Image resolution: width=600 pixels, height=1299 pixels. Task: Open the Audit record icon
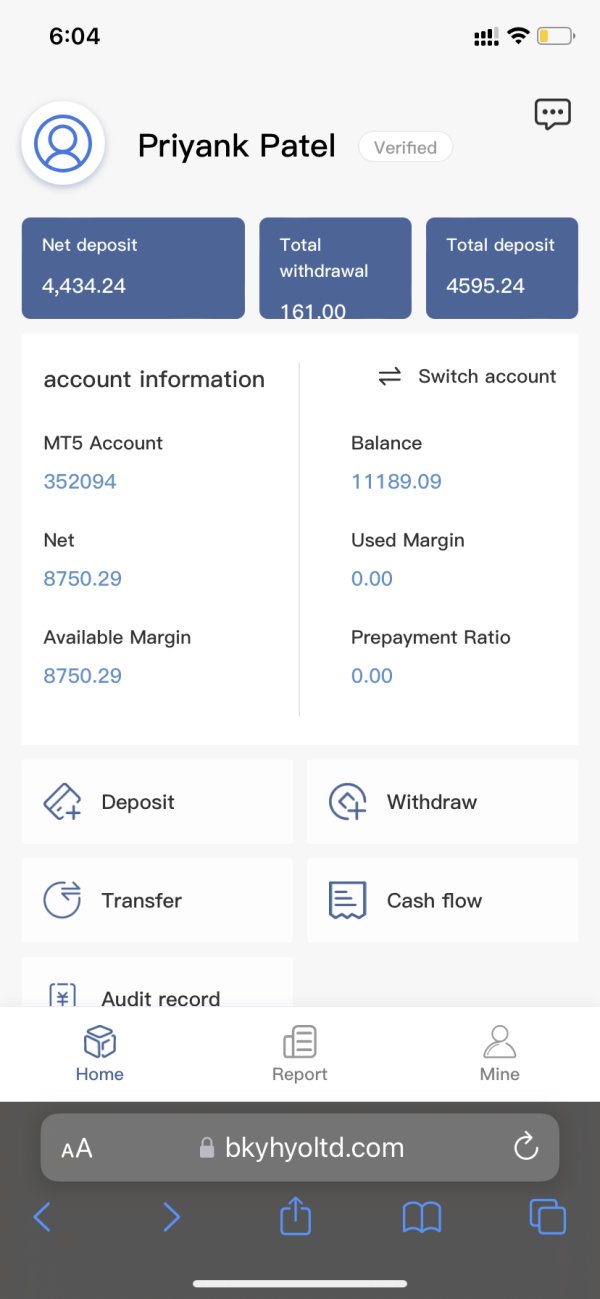(x=62, y=995)
